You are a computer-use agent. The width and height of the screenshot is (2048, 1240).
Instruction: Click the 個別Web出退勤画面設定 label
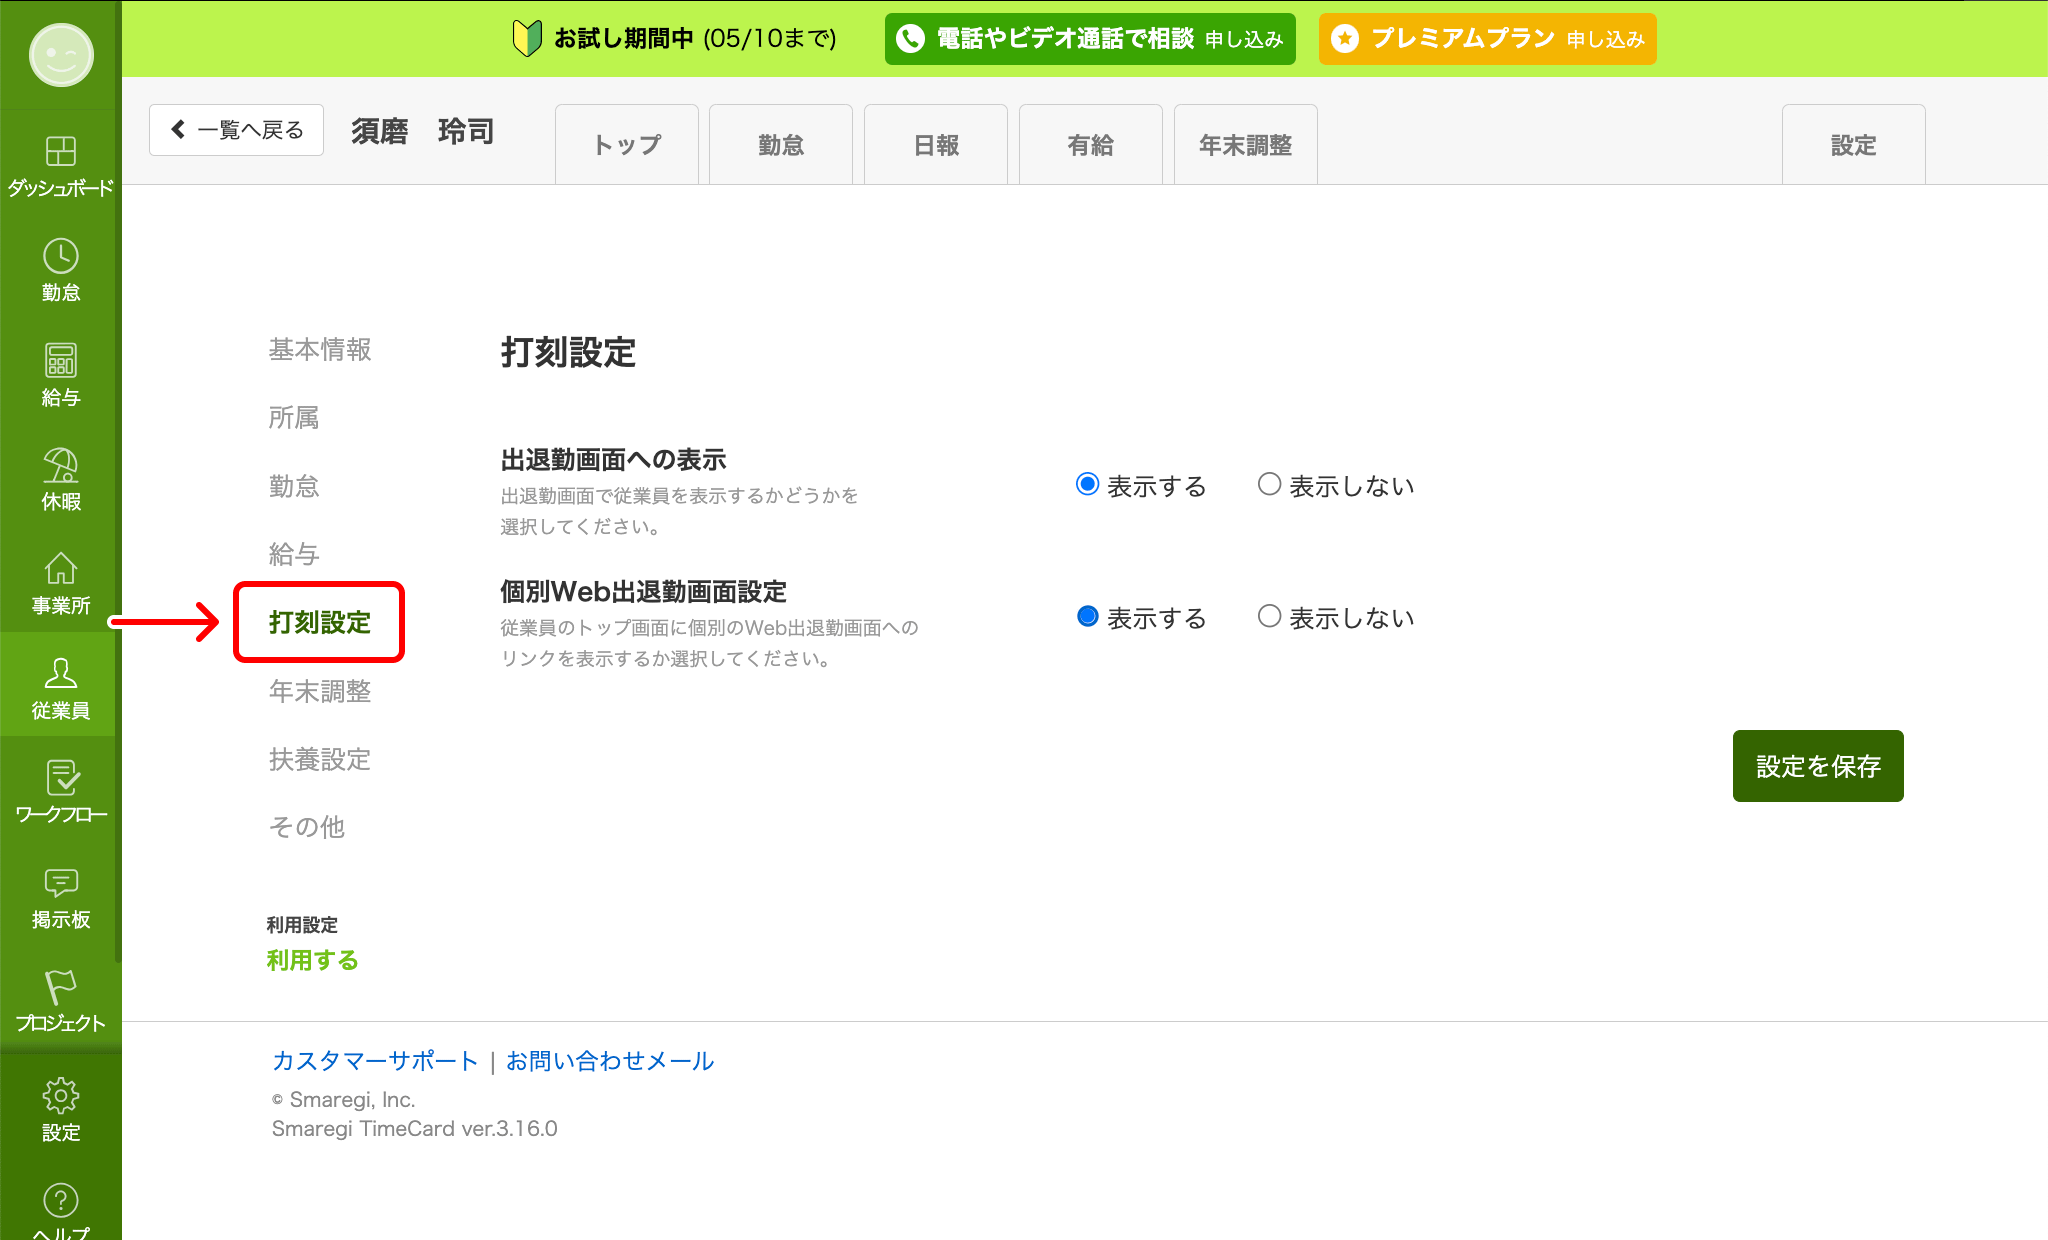point(644,592)
